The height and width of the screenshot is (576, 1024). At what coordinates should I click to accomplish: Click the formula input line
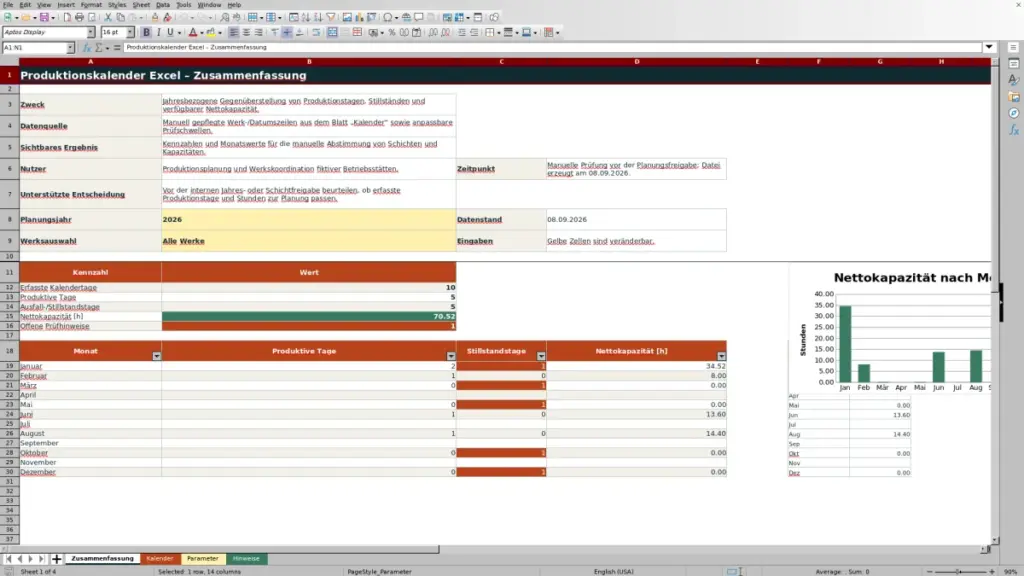pyautogui.click(x=552, y=48)
